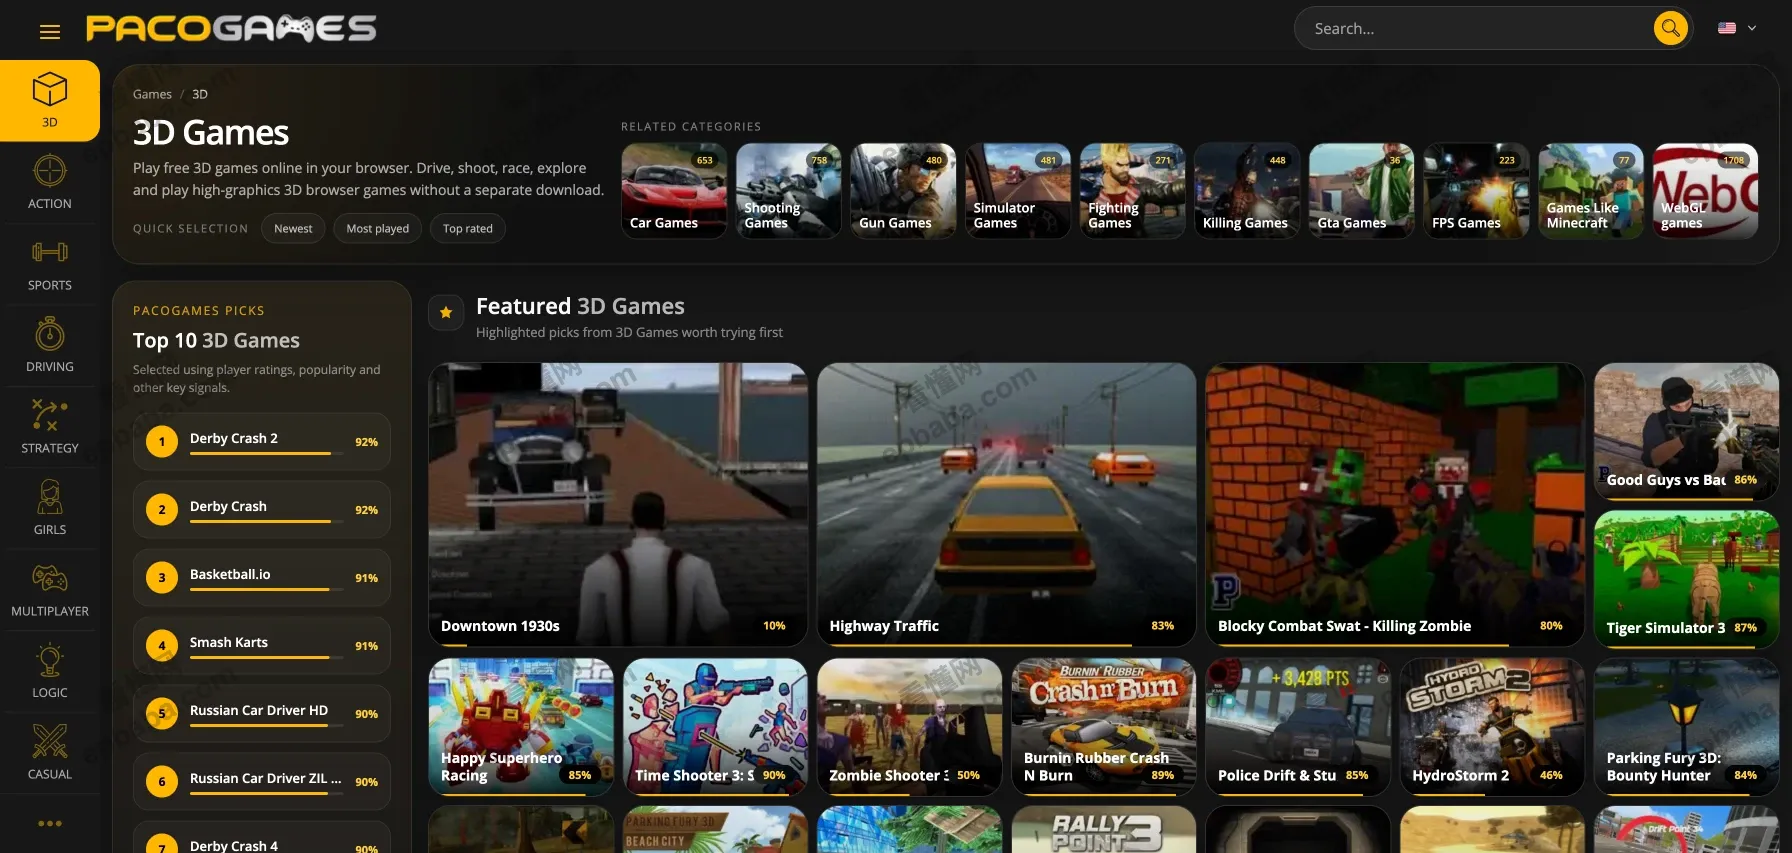
Task: Select the Newest quick selection
Action: [293, 229]
